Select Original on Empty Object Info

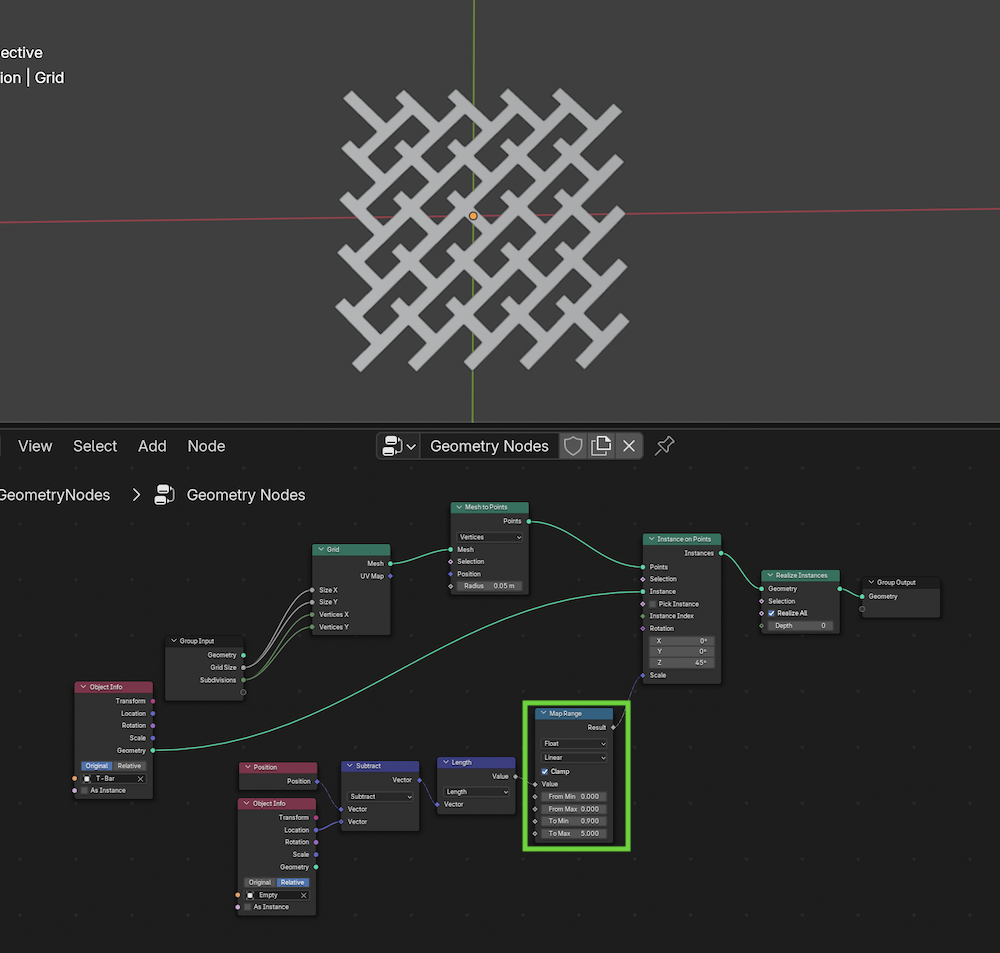tap(260, 883)
